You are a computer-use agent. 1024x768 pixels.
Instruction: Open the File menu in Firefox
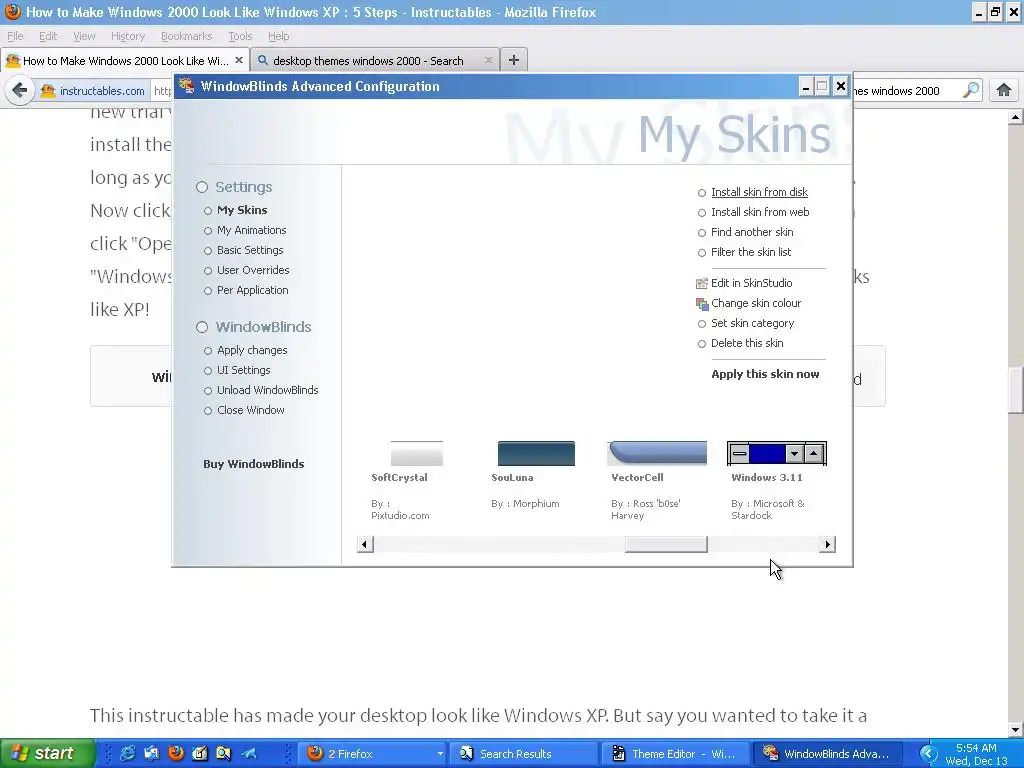click(x=15, y=36)
